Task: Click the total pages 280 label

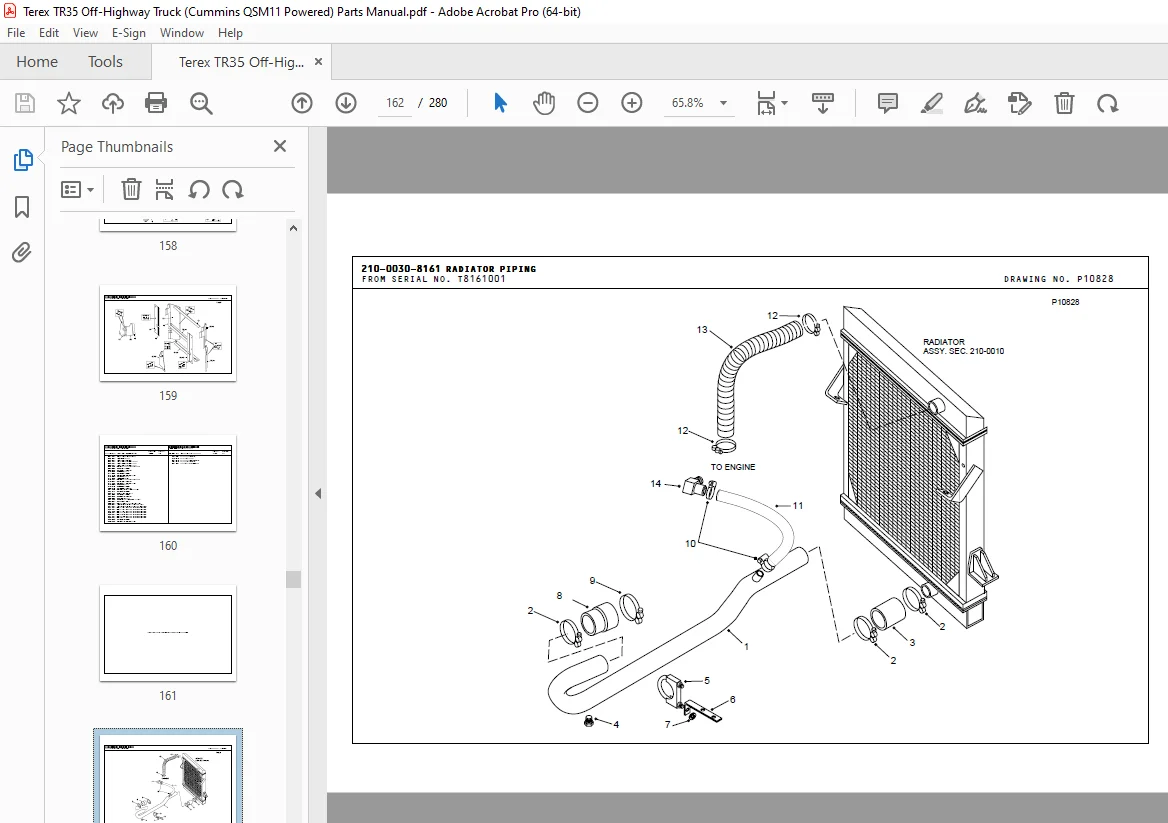Action: tap(438, 103)
